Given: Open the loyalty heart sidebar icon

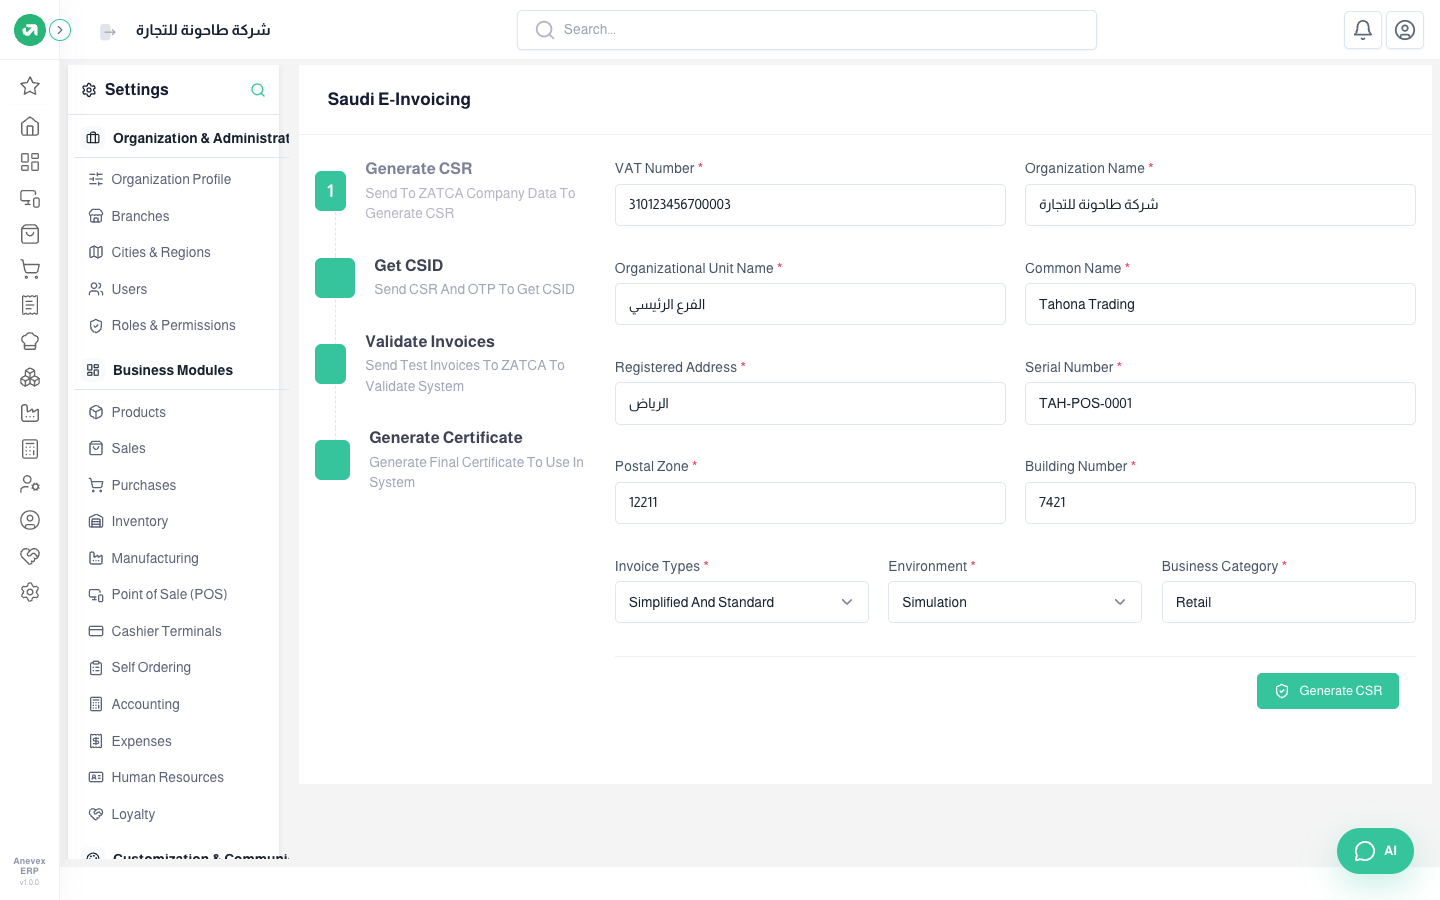Looking at the screenshot, I should [x=30, y=556].
